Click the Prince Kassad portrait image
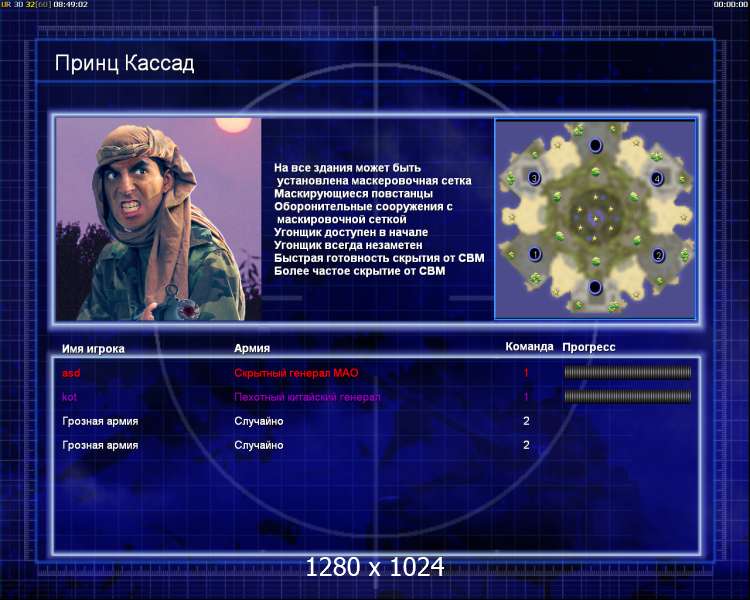Image resolution: width=750 pixels, height=600 pixels. [x=158, y=219]
